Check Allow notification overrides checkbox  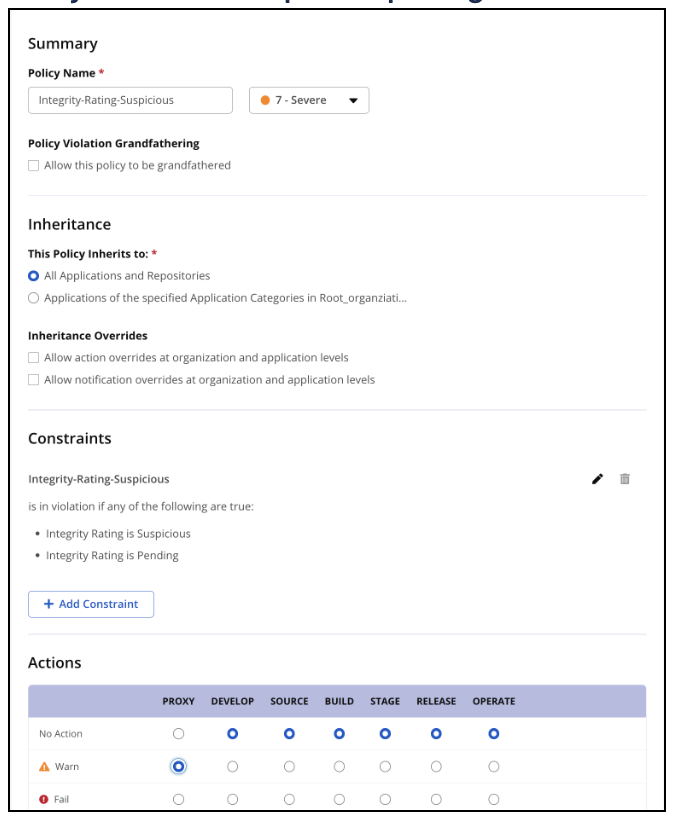click(34, 380)
